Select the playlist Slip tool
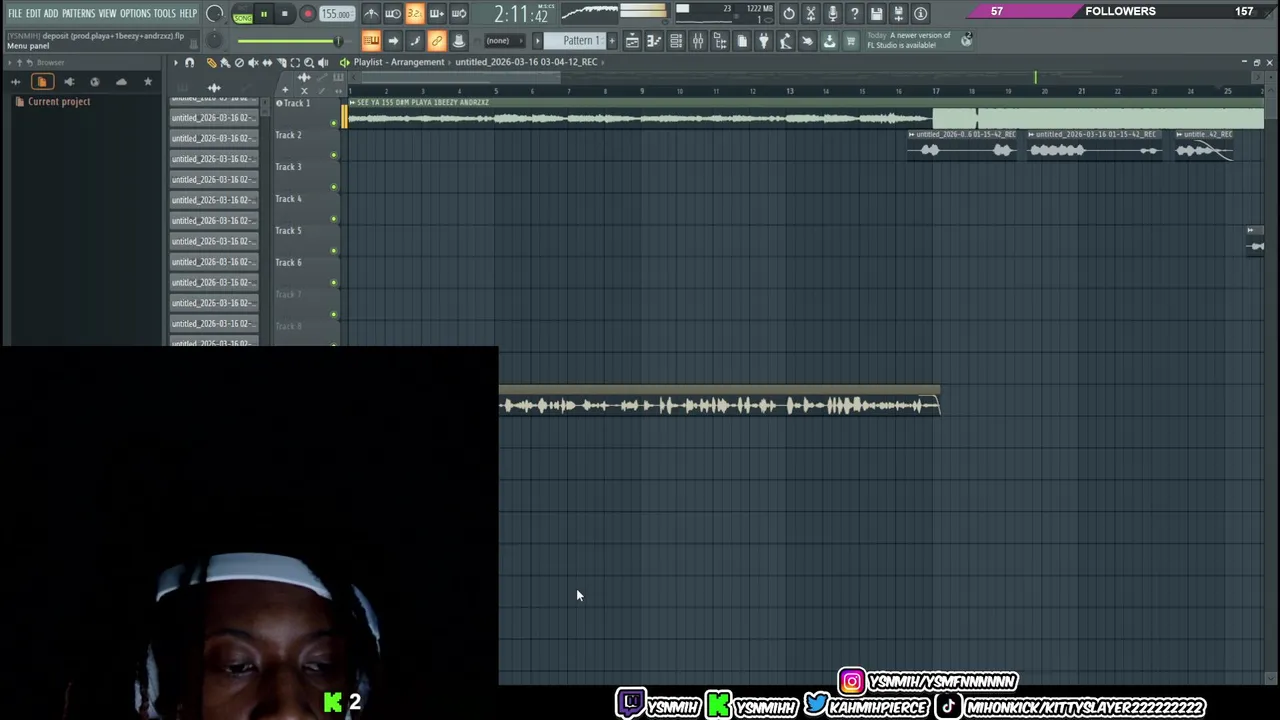The height and width of the screenshot is (720, 1280). click(x=267, y=62)
